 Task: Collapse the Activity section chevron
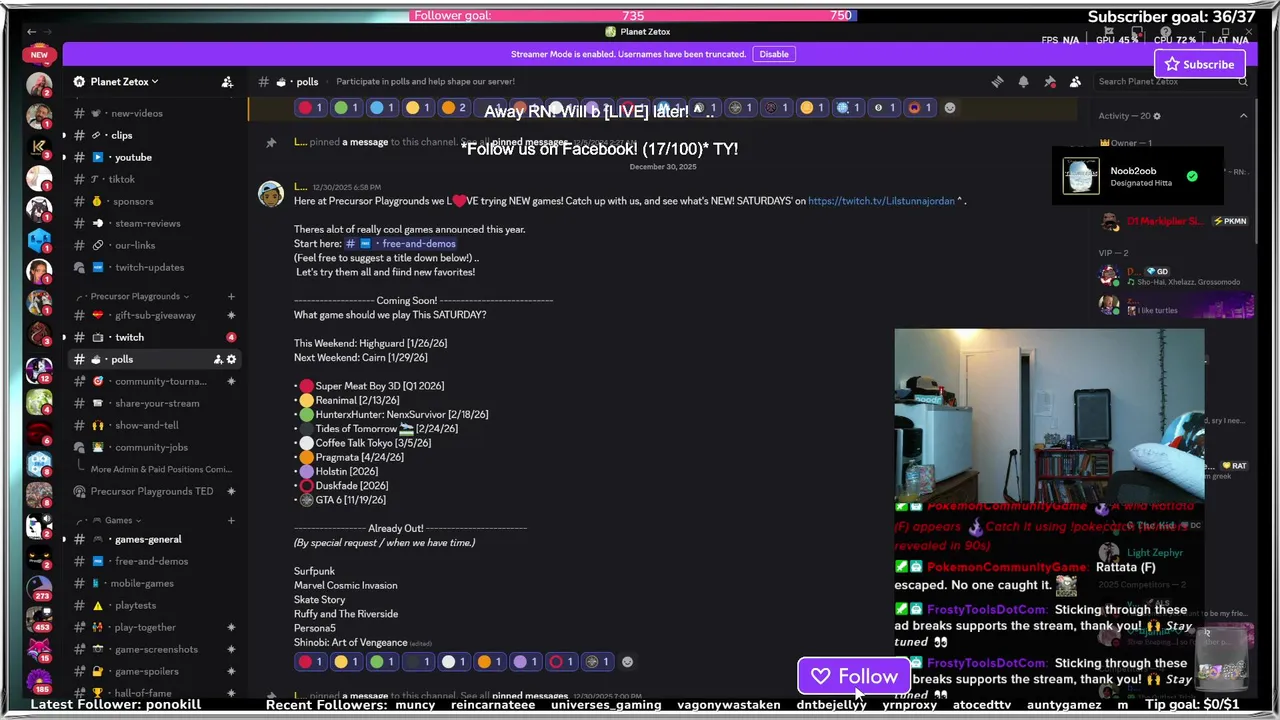click(x=1243, y=116)
